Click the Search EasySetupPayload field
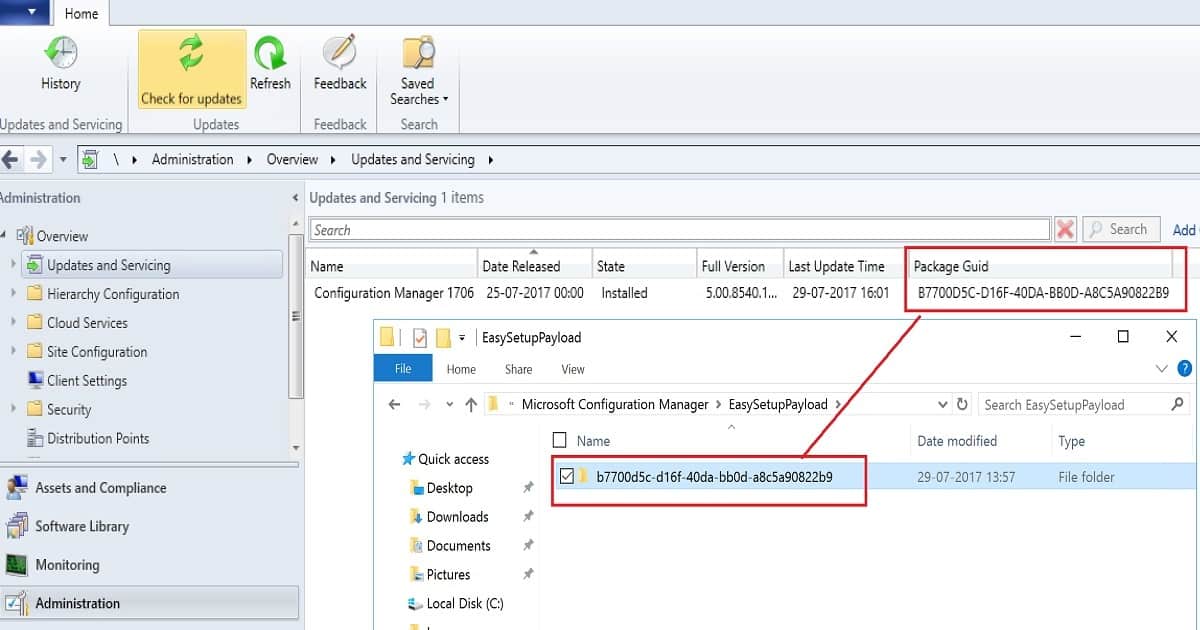The height and width of the screenshot is (630, 1200). point(1083,405)
